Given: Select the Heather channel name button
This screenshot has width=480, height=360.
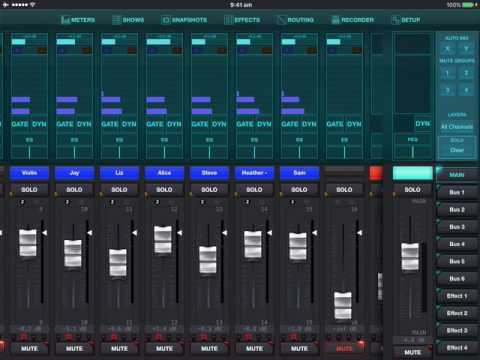Looking at the screenshot, I should (254, 173).
